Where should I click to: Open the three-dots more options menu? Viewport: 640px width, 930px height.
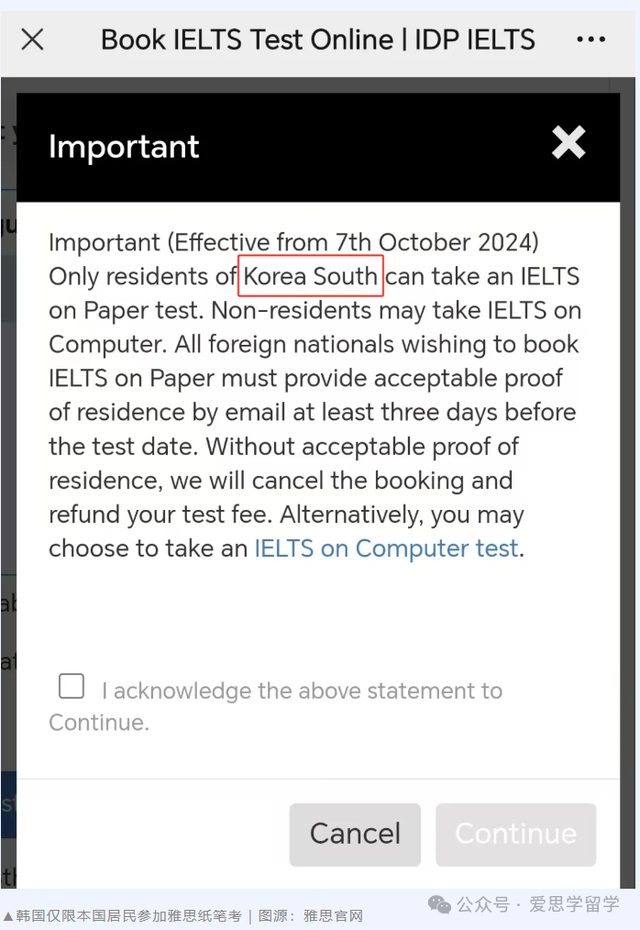pos(591,40)
